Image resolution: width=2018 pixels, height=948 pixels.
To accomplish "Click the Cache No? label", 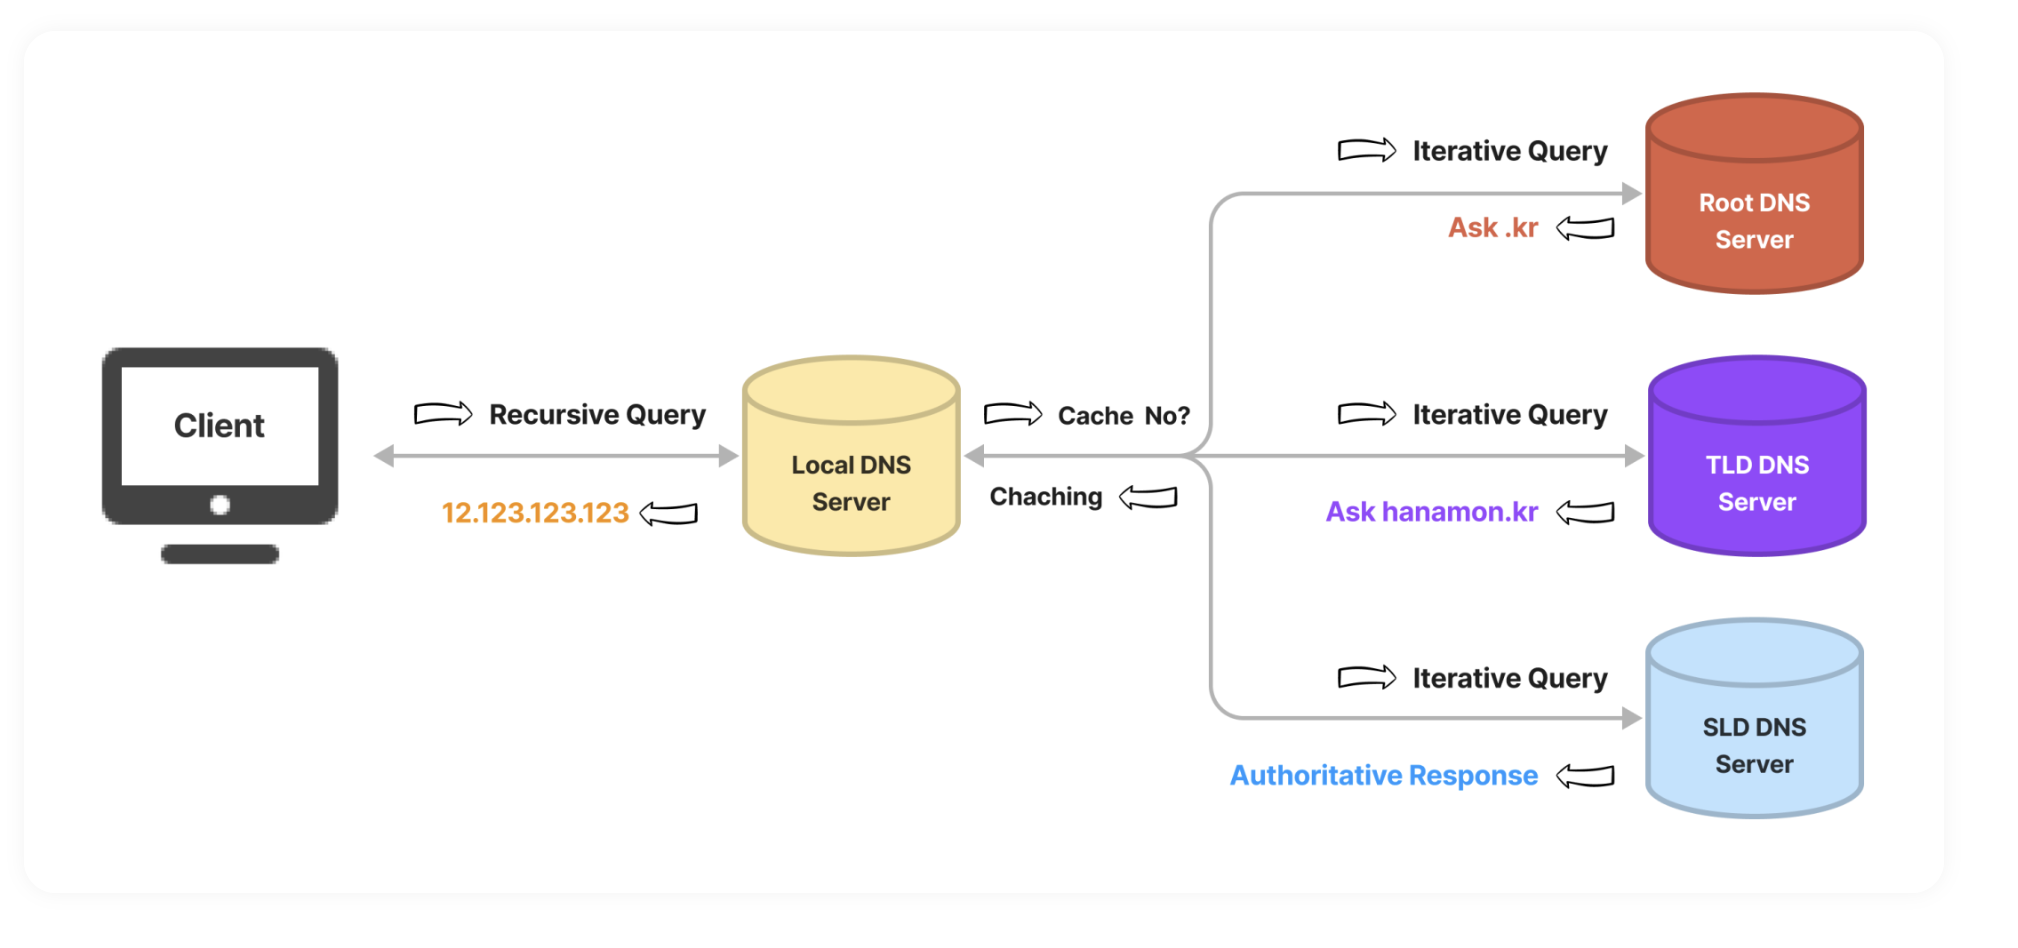I will (x=1124, y=415).
